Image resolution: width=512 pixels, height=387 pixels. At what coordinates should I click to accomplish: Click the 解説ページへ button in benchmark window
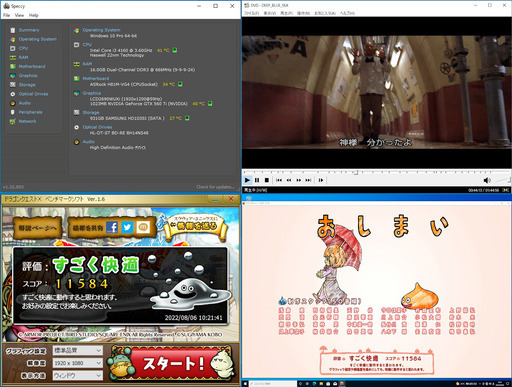coord(37,228)
